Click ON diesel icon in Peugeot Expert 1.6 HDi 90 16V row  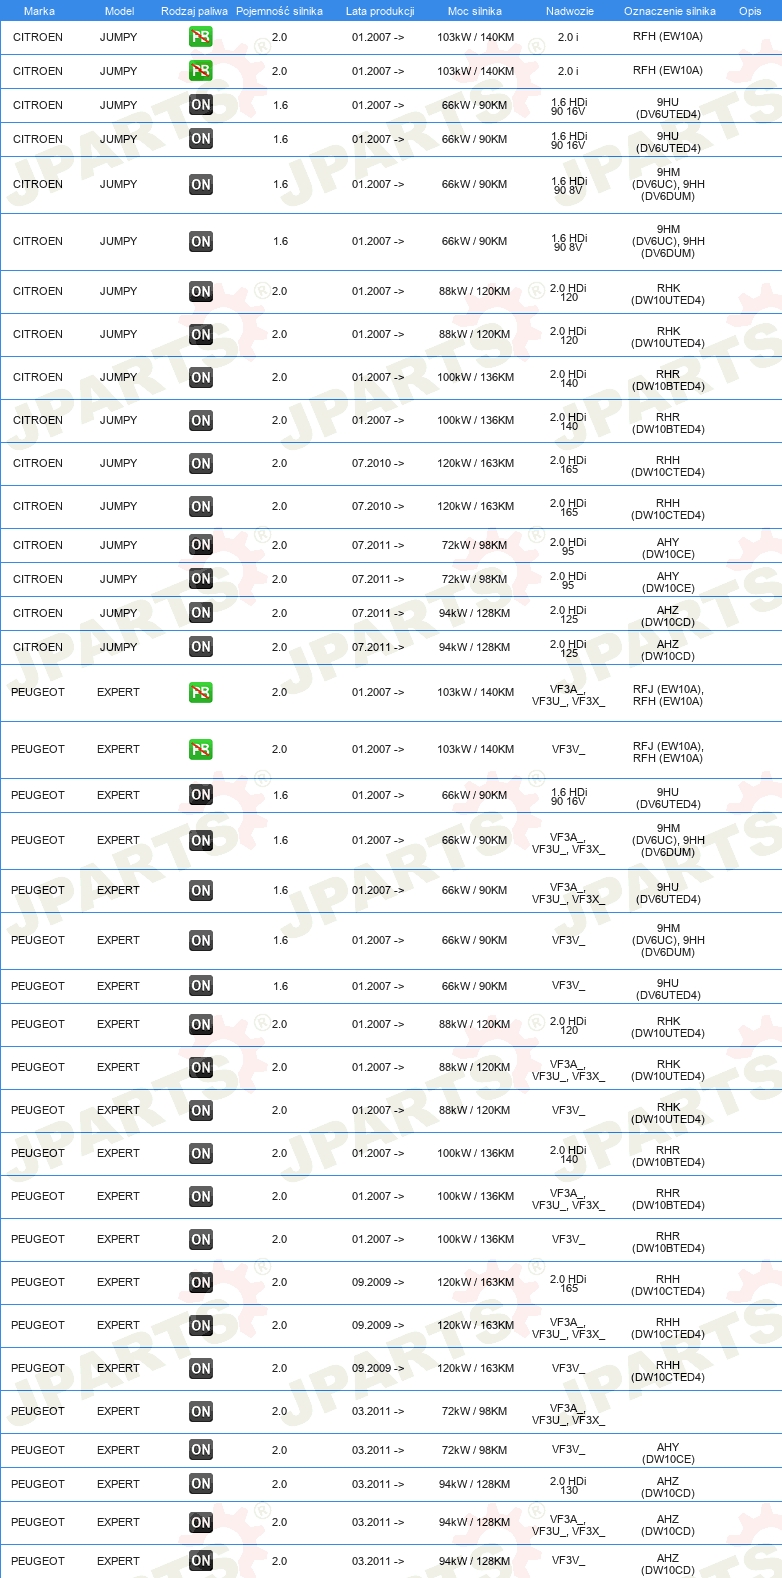pos(201,795)
